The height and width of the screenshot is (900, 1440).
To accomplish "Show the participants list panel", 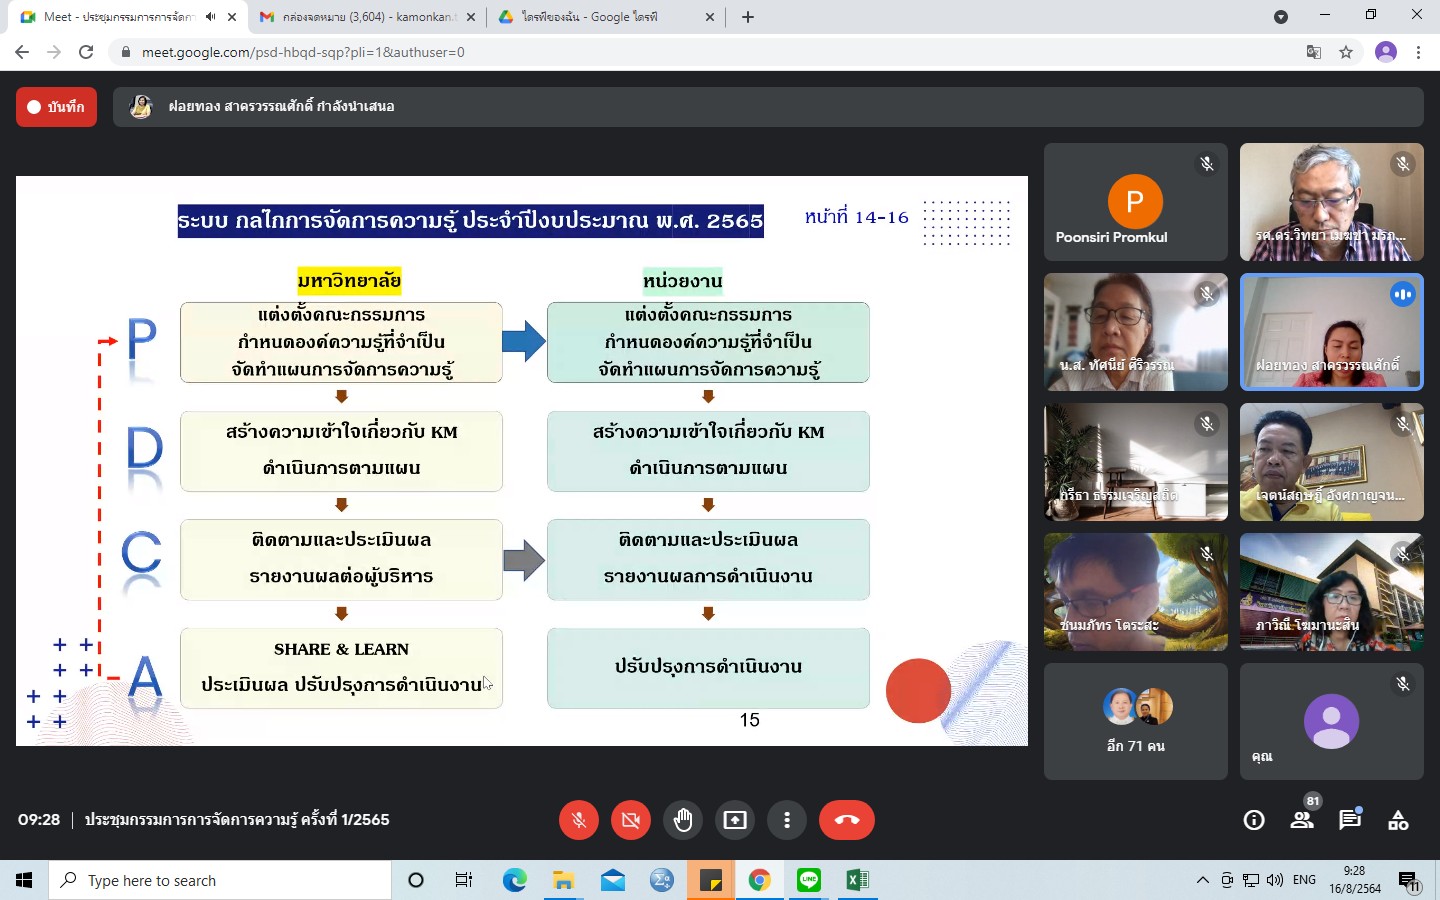I will click(x=1301, y=821).
